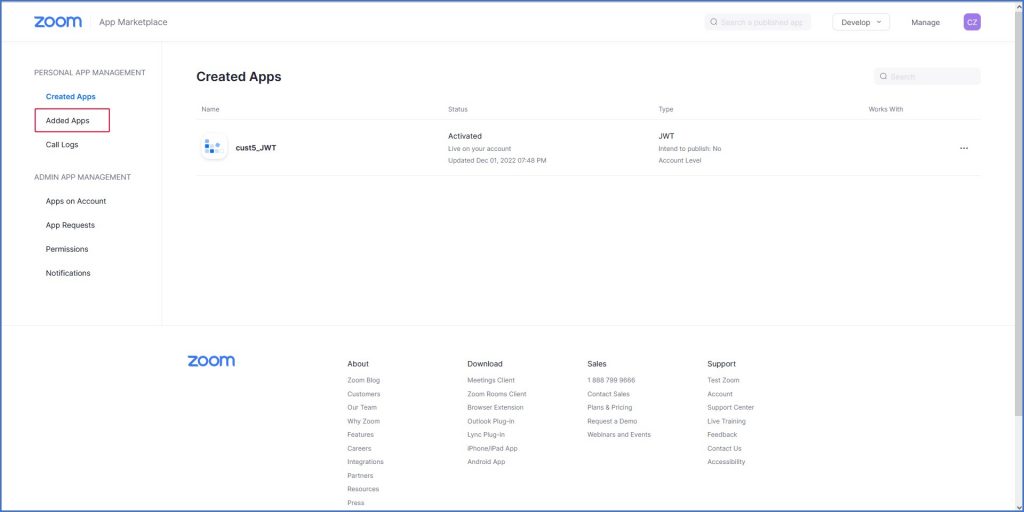Image resolution: width=1024 pixels, height=512 pixels.
Task: Go to Apps on Account
Action: coord(76,201)
